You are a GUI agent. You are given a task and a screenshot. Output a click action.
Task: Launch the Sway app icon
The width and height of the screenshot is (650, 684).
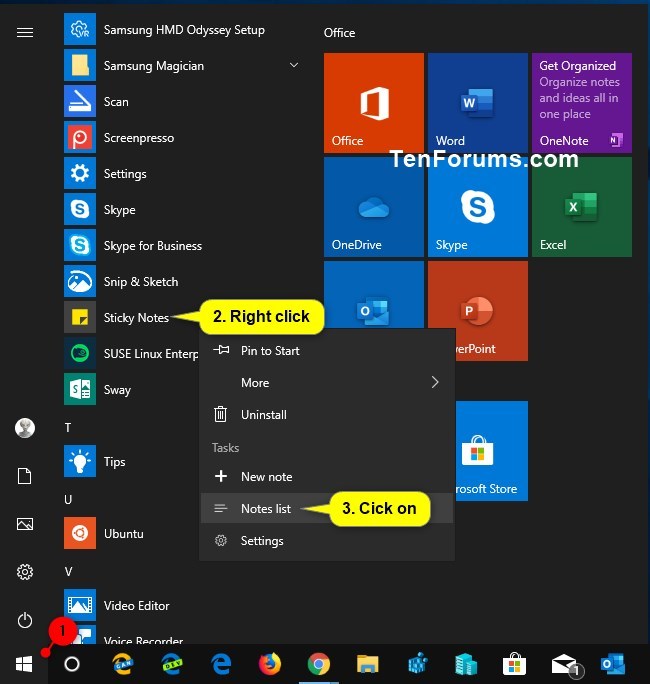(x=80, y=389)
